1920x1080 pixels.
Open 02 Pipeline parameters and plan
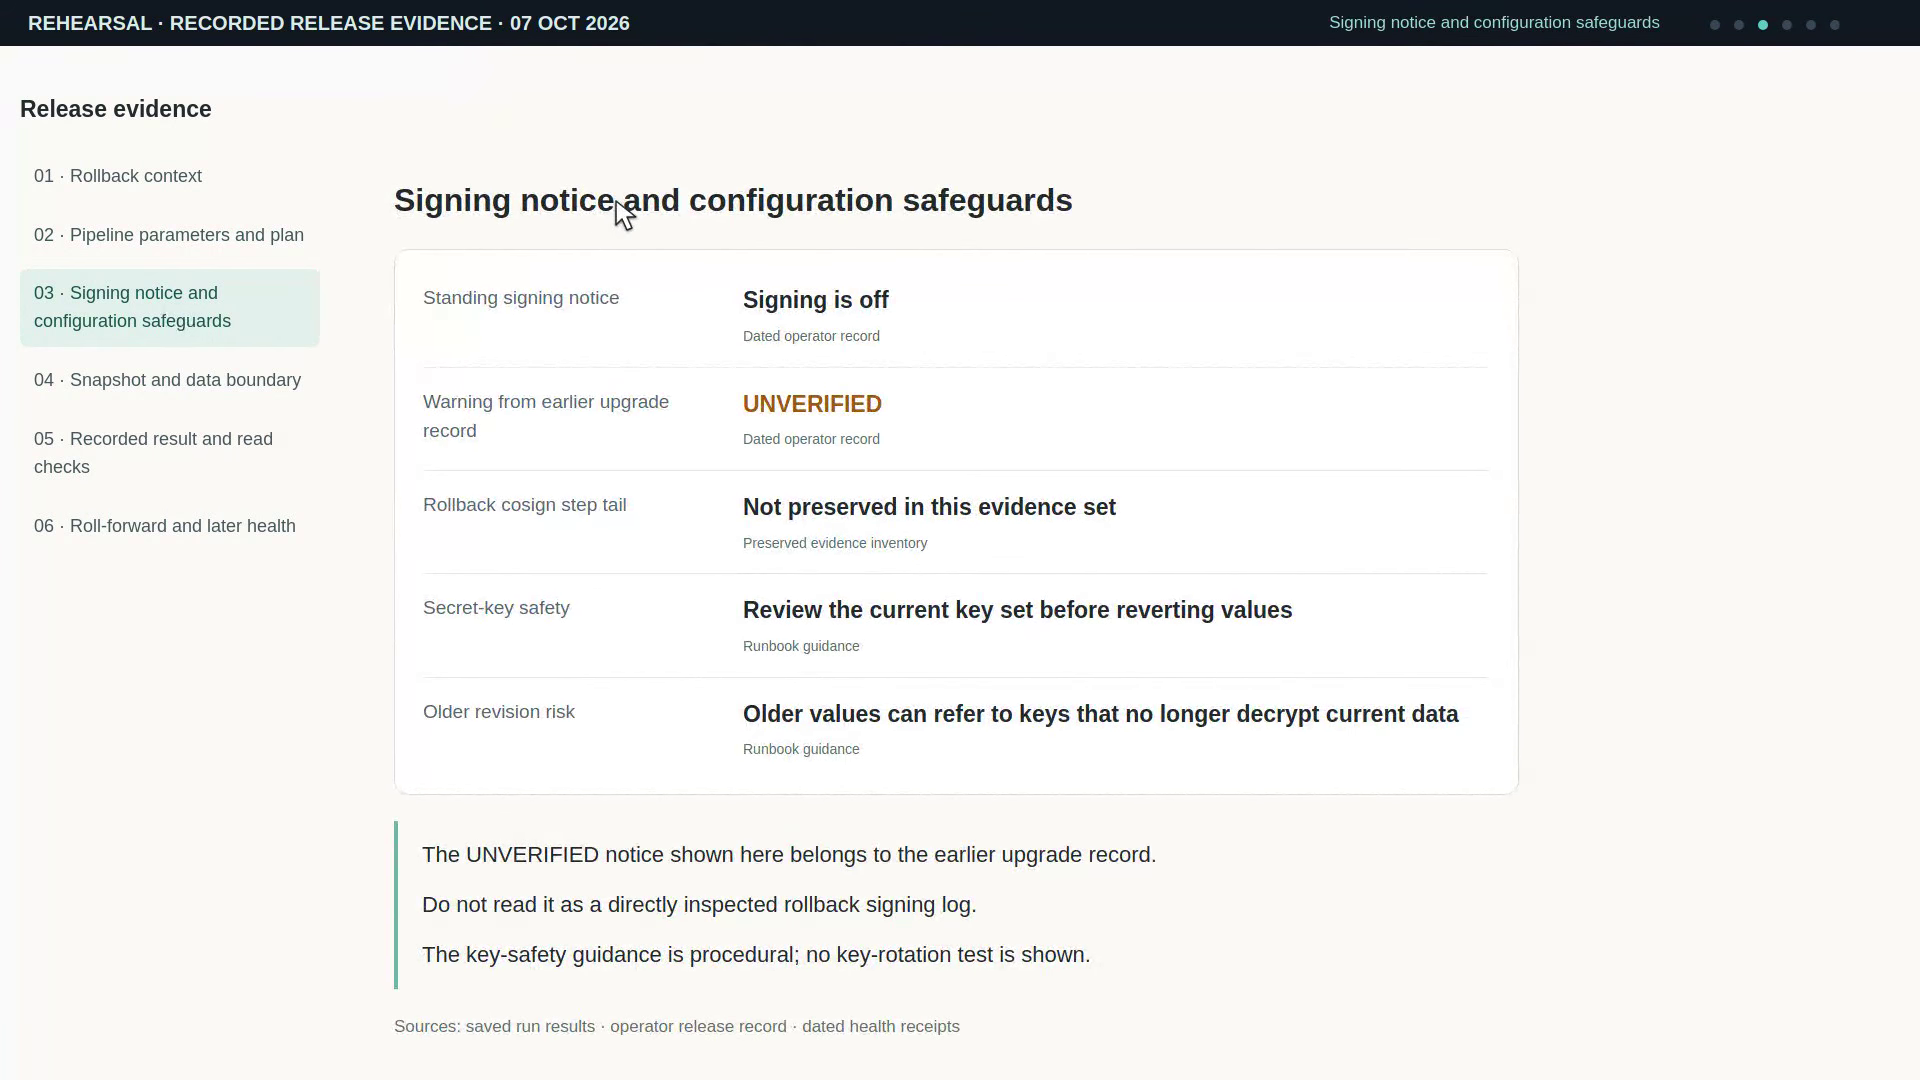click(170, 235)
